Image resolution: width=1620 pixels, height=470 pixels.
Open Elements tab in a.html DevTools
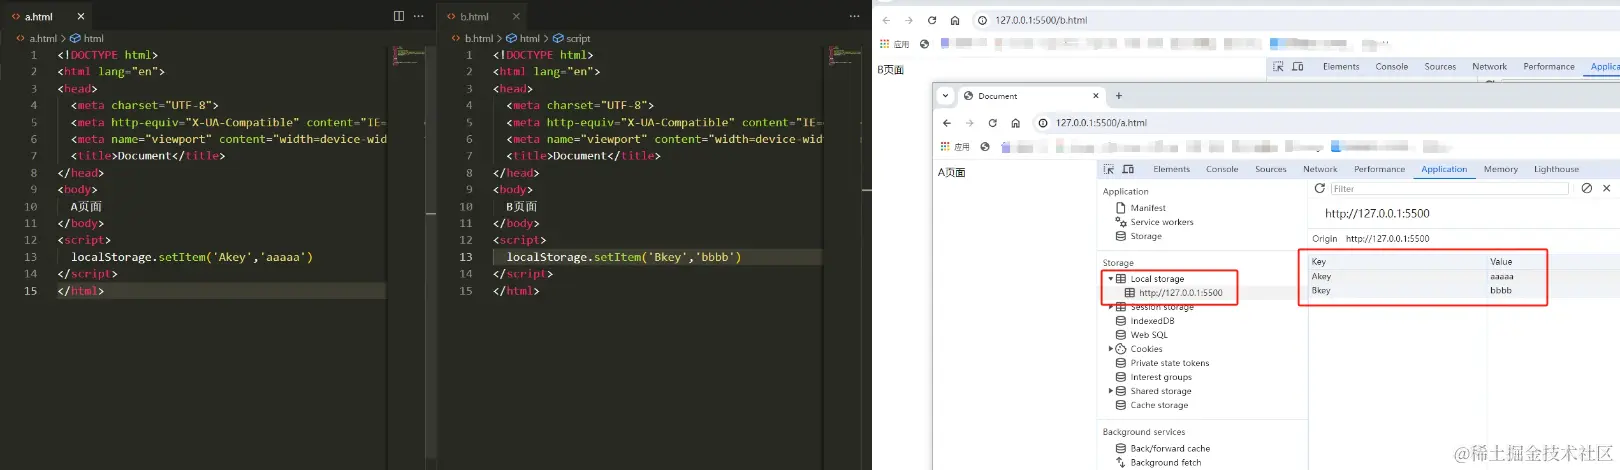(1172, 169)
